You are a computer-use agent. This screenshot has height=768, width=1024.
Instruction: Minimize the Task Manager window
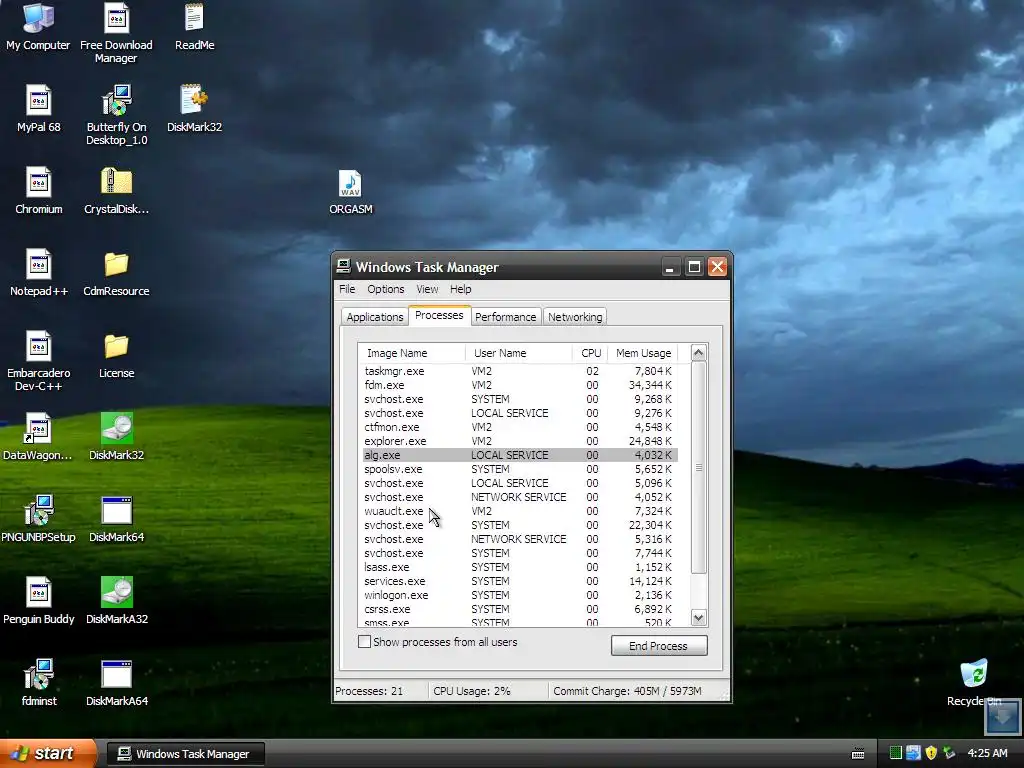pyautogui.click(x=670, y=266)
